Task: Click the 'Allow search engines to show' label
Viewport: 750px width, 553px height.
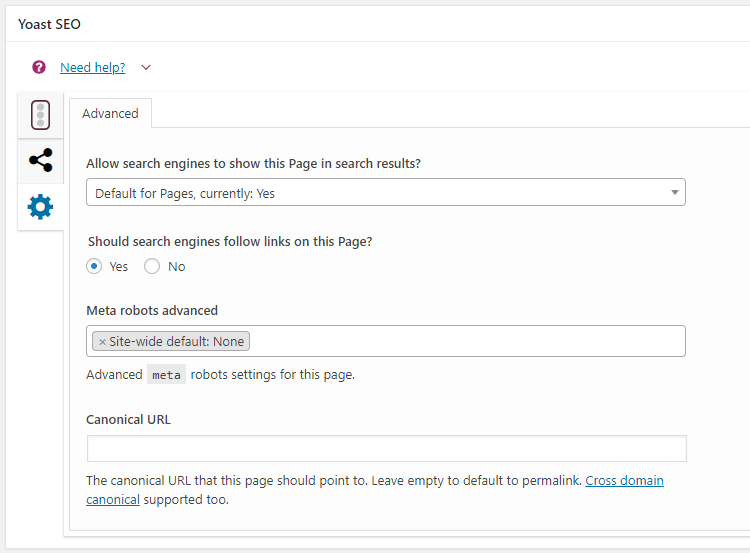Action: [x=254, y=164]
